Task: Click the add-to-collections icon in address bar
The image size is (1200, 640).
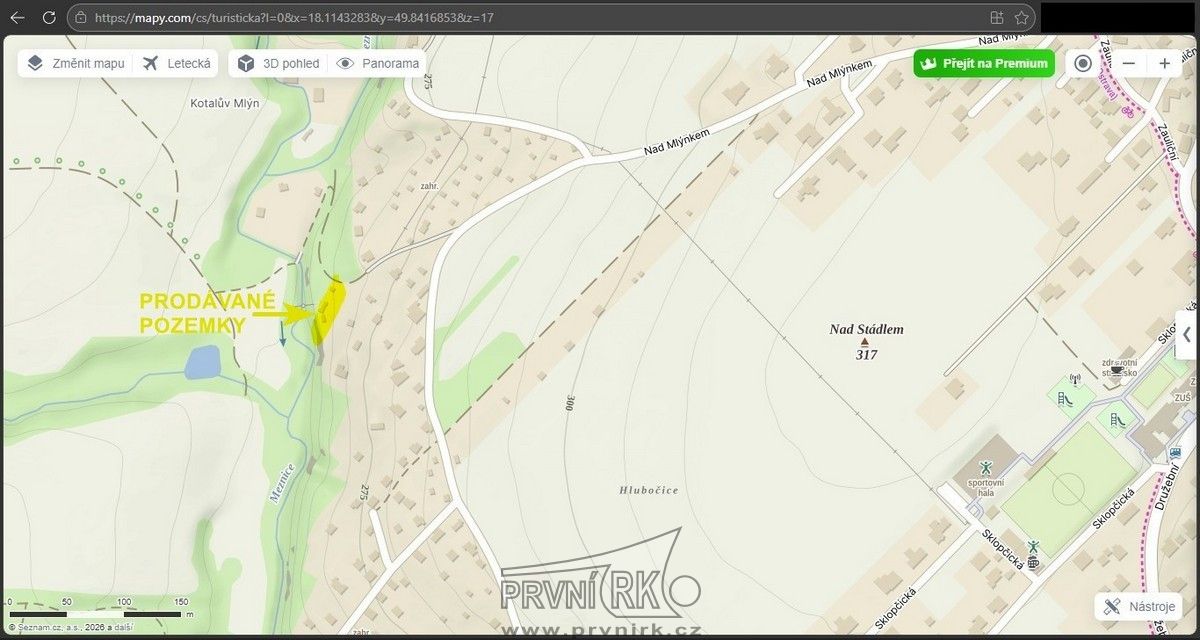Action: click(x=996, y=17)
